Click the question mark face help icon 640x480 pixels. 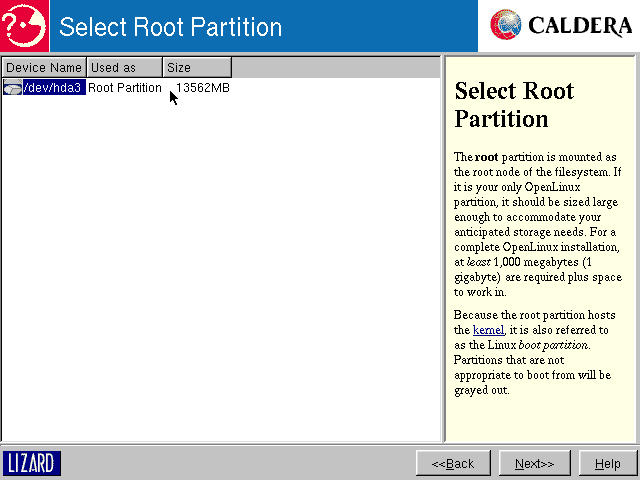click(24, 25)
